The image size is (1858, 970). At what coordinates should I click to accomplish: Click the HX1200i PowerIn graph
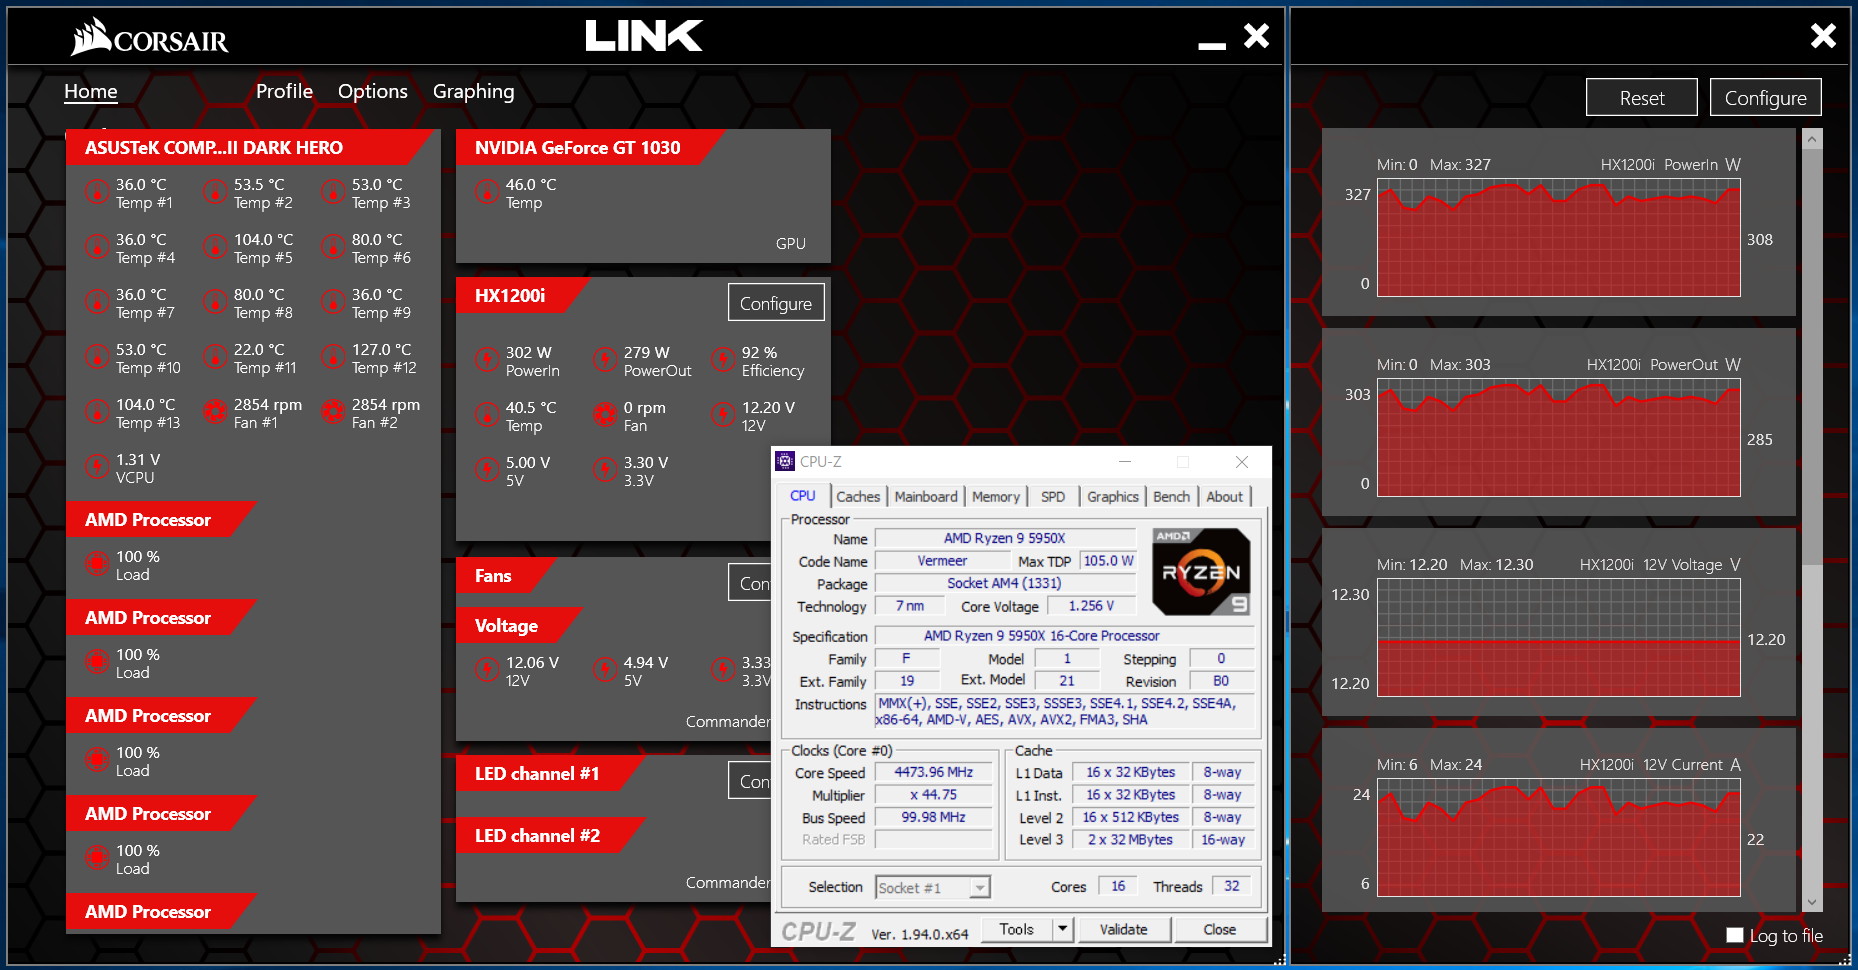[x=1559, y=238]
